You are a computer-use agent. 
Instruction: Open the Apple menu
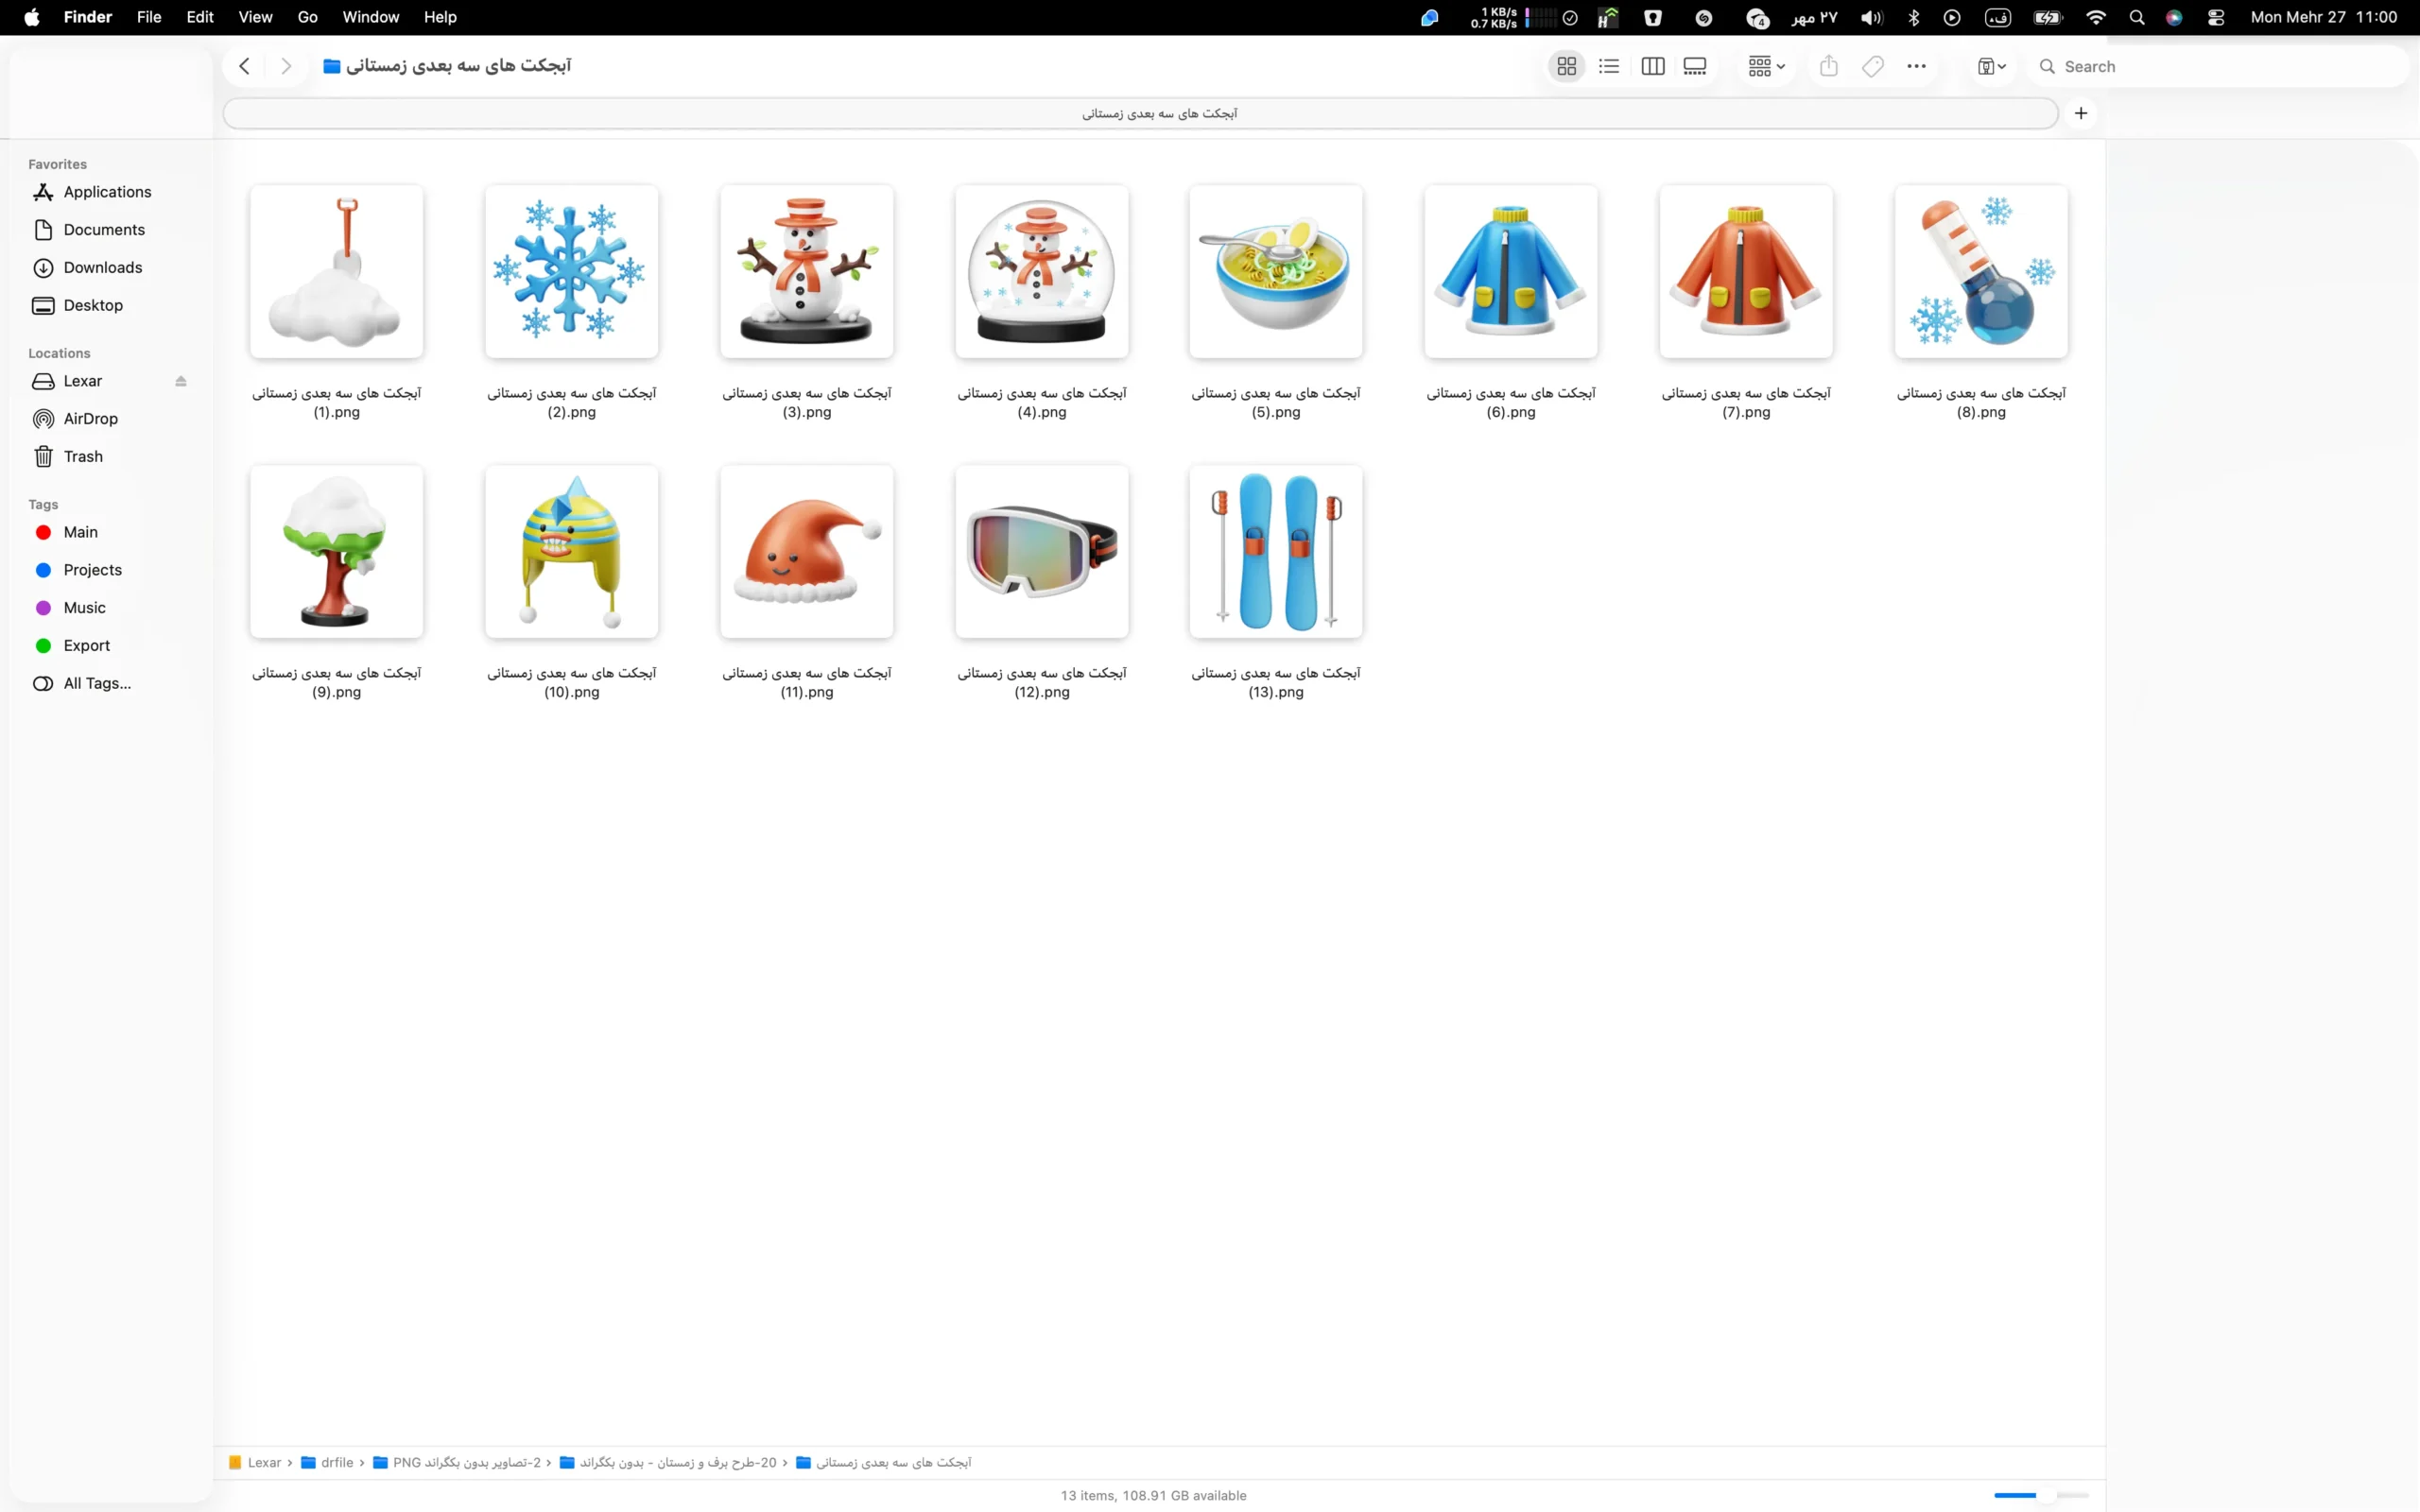(x=32, y=17)
